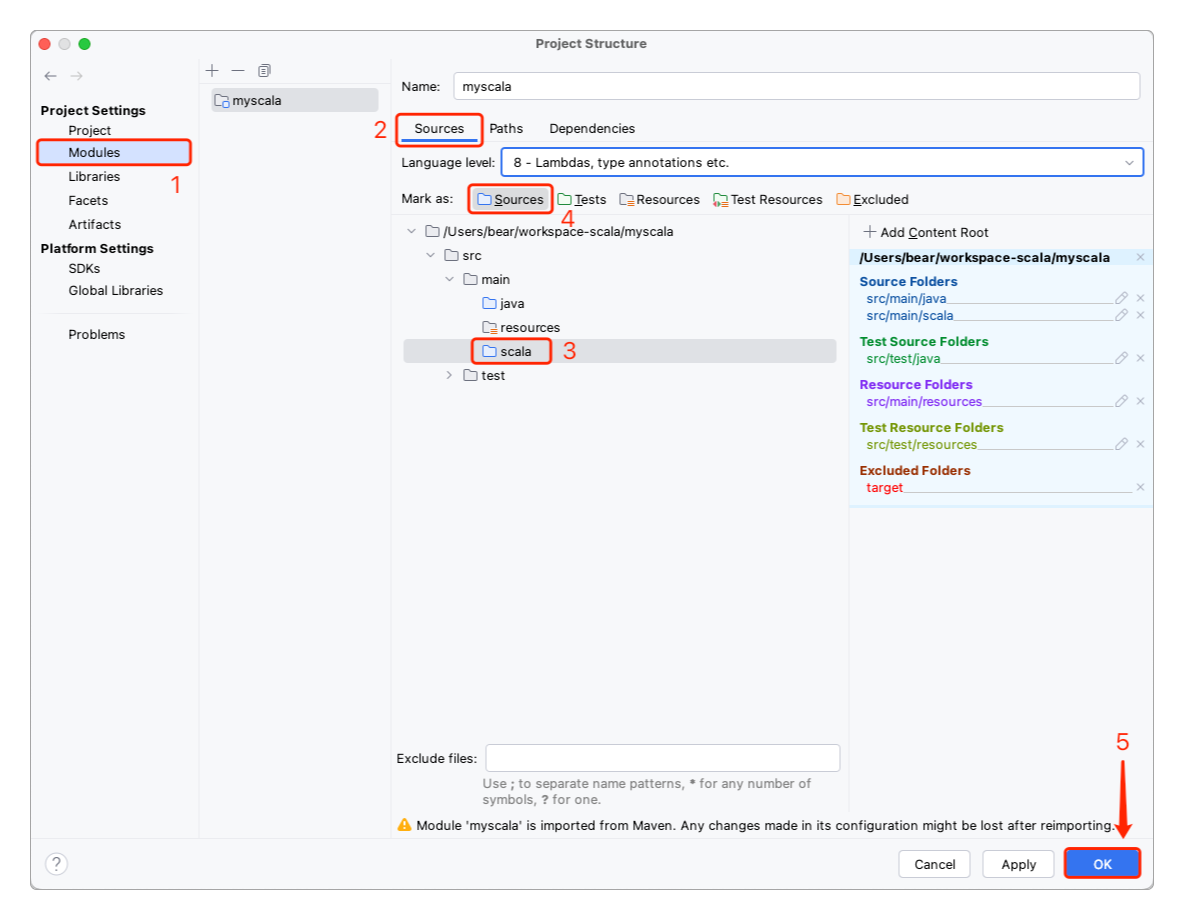This screenshot has height=920, width=1184.
Task: Remove the myscala content root with X
Action: (1140, 258)
